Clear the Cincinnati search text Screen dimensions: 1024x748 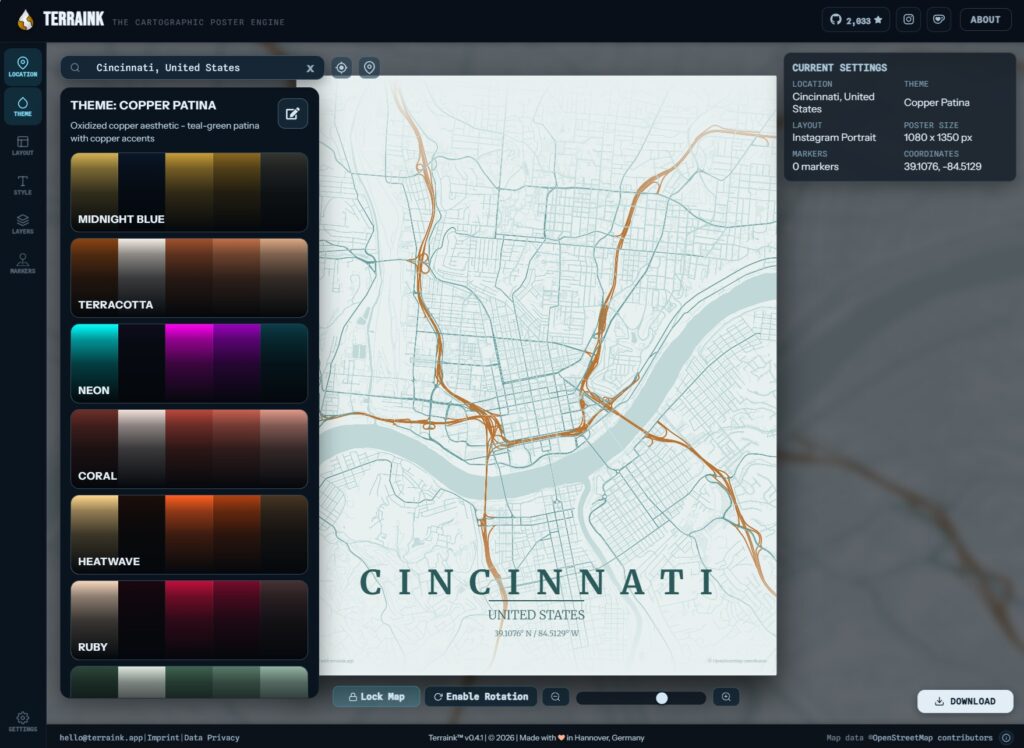(x=310, y=68)
